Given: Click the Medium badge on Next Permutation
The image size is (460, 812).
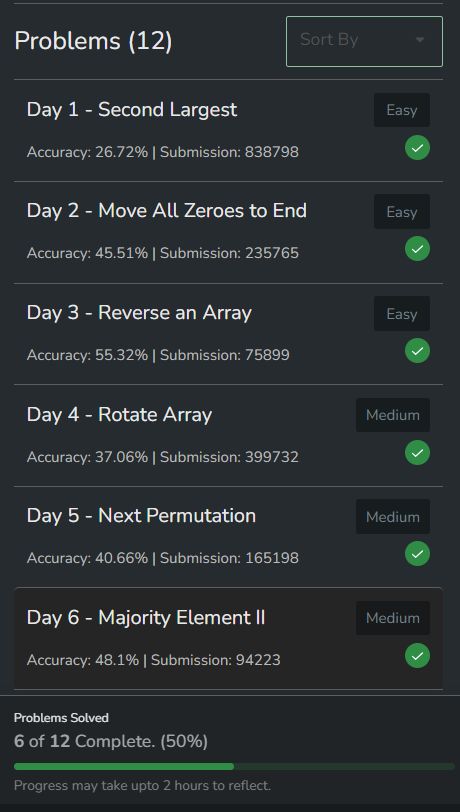Looking at the screenshot, I should click(393, 516).
